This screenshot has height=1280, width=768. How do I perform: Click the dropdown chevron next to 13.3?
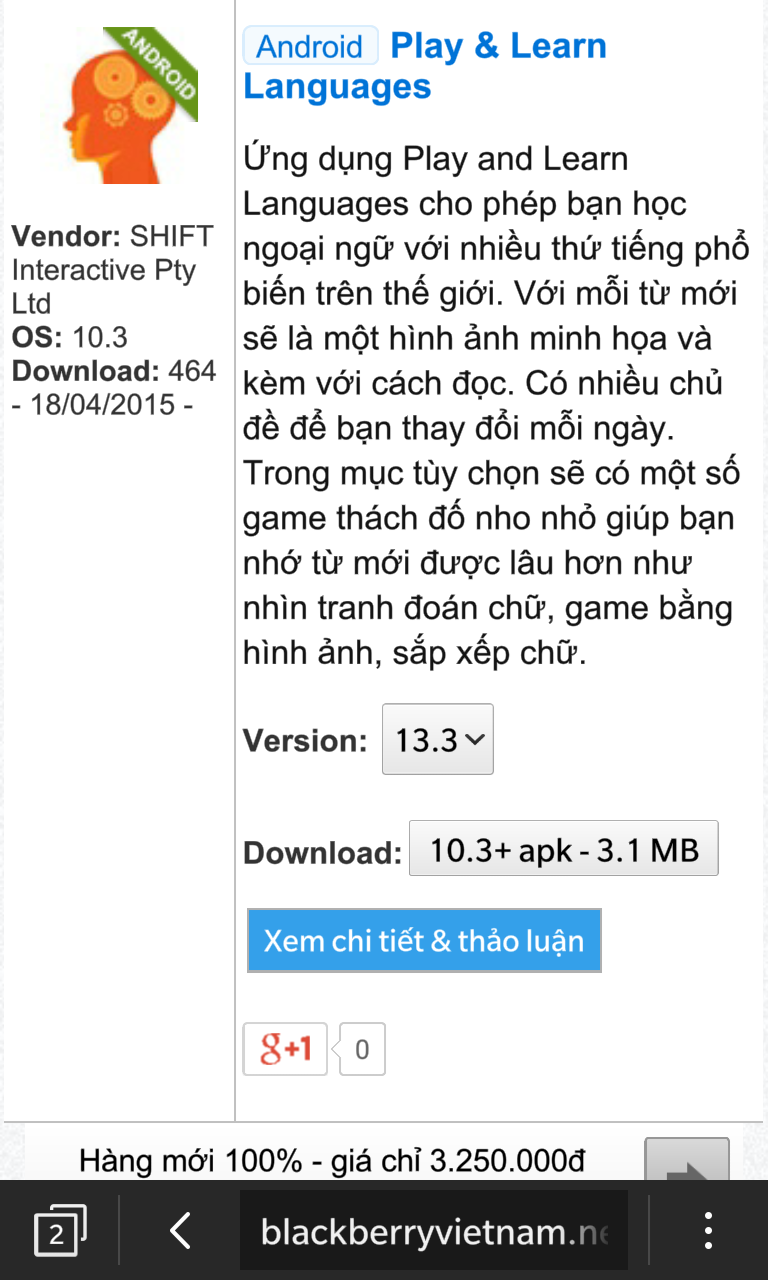tap(475, 740)
